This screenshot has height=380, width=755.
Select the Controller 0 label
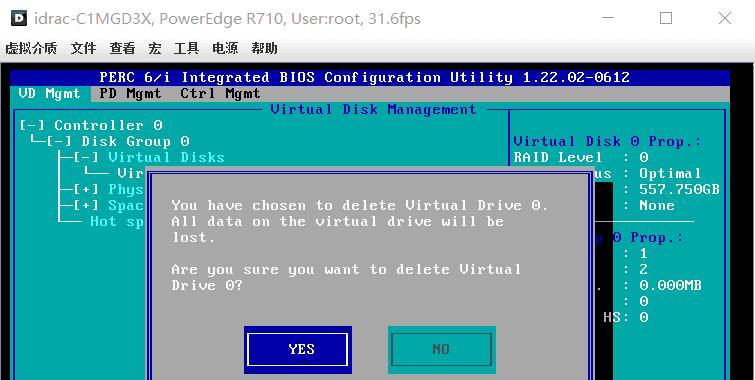click(x=108, y=126)
